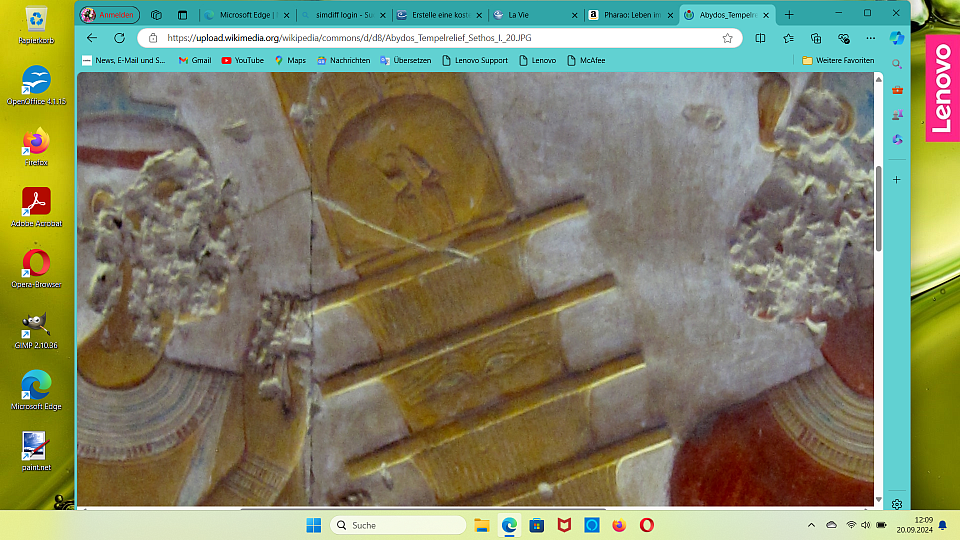Open a new tab with plus

click(789, 15)
